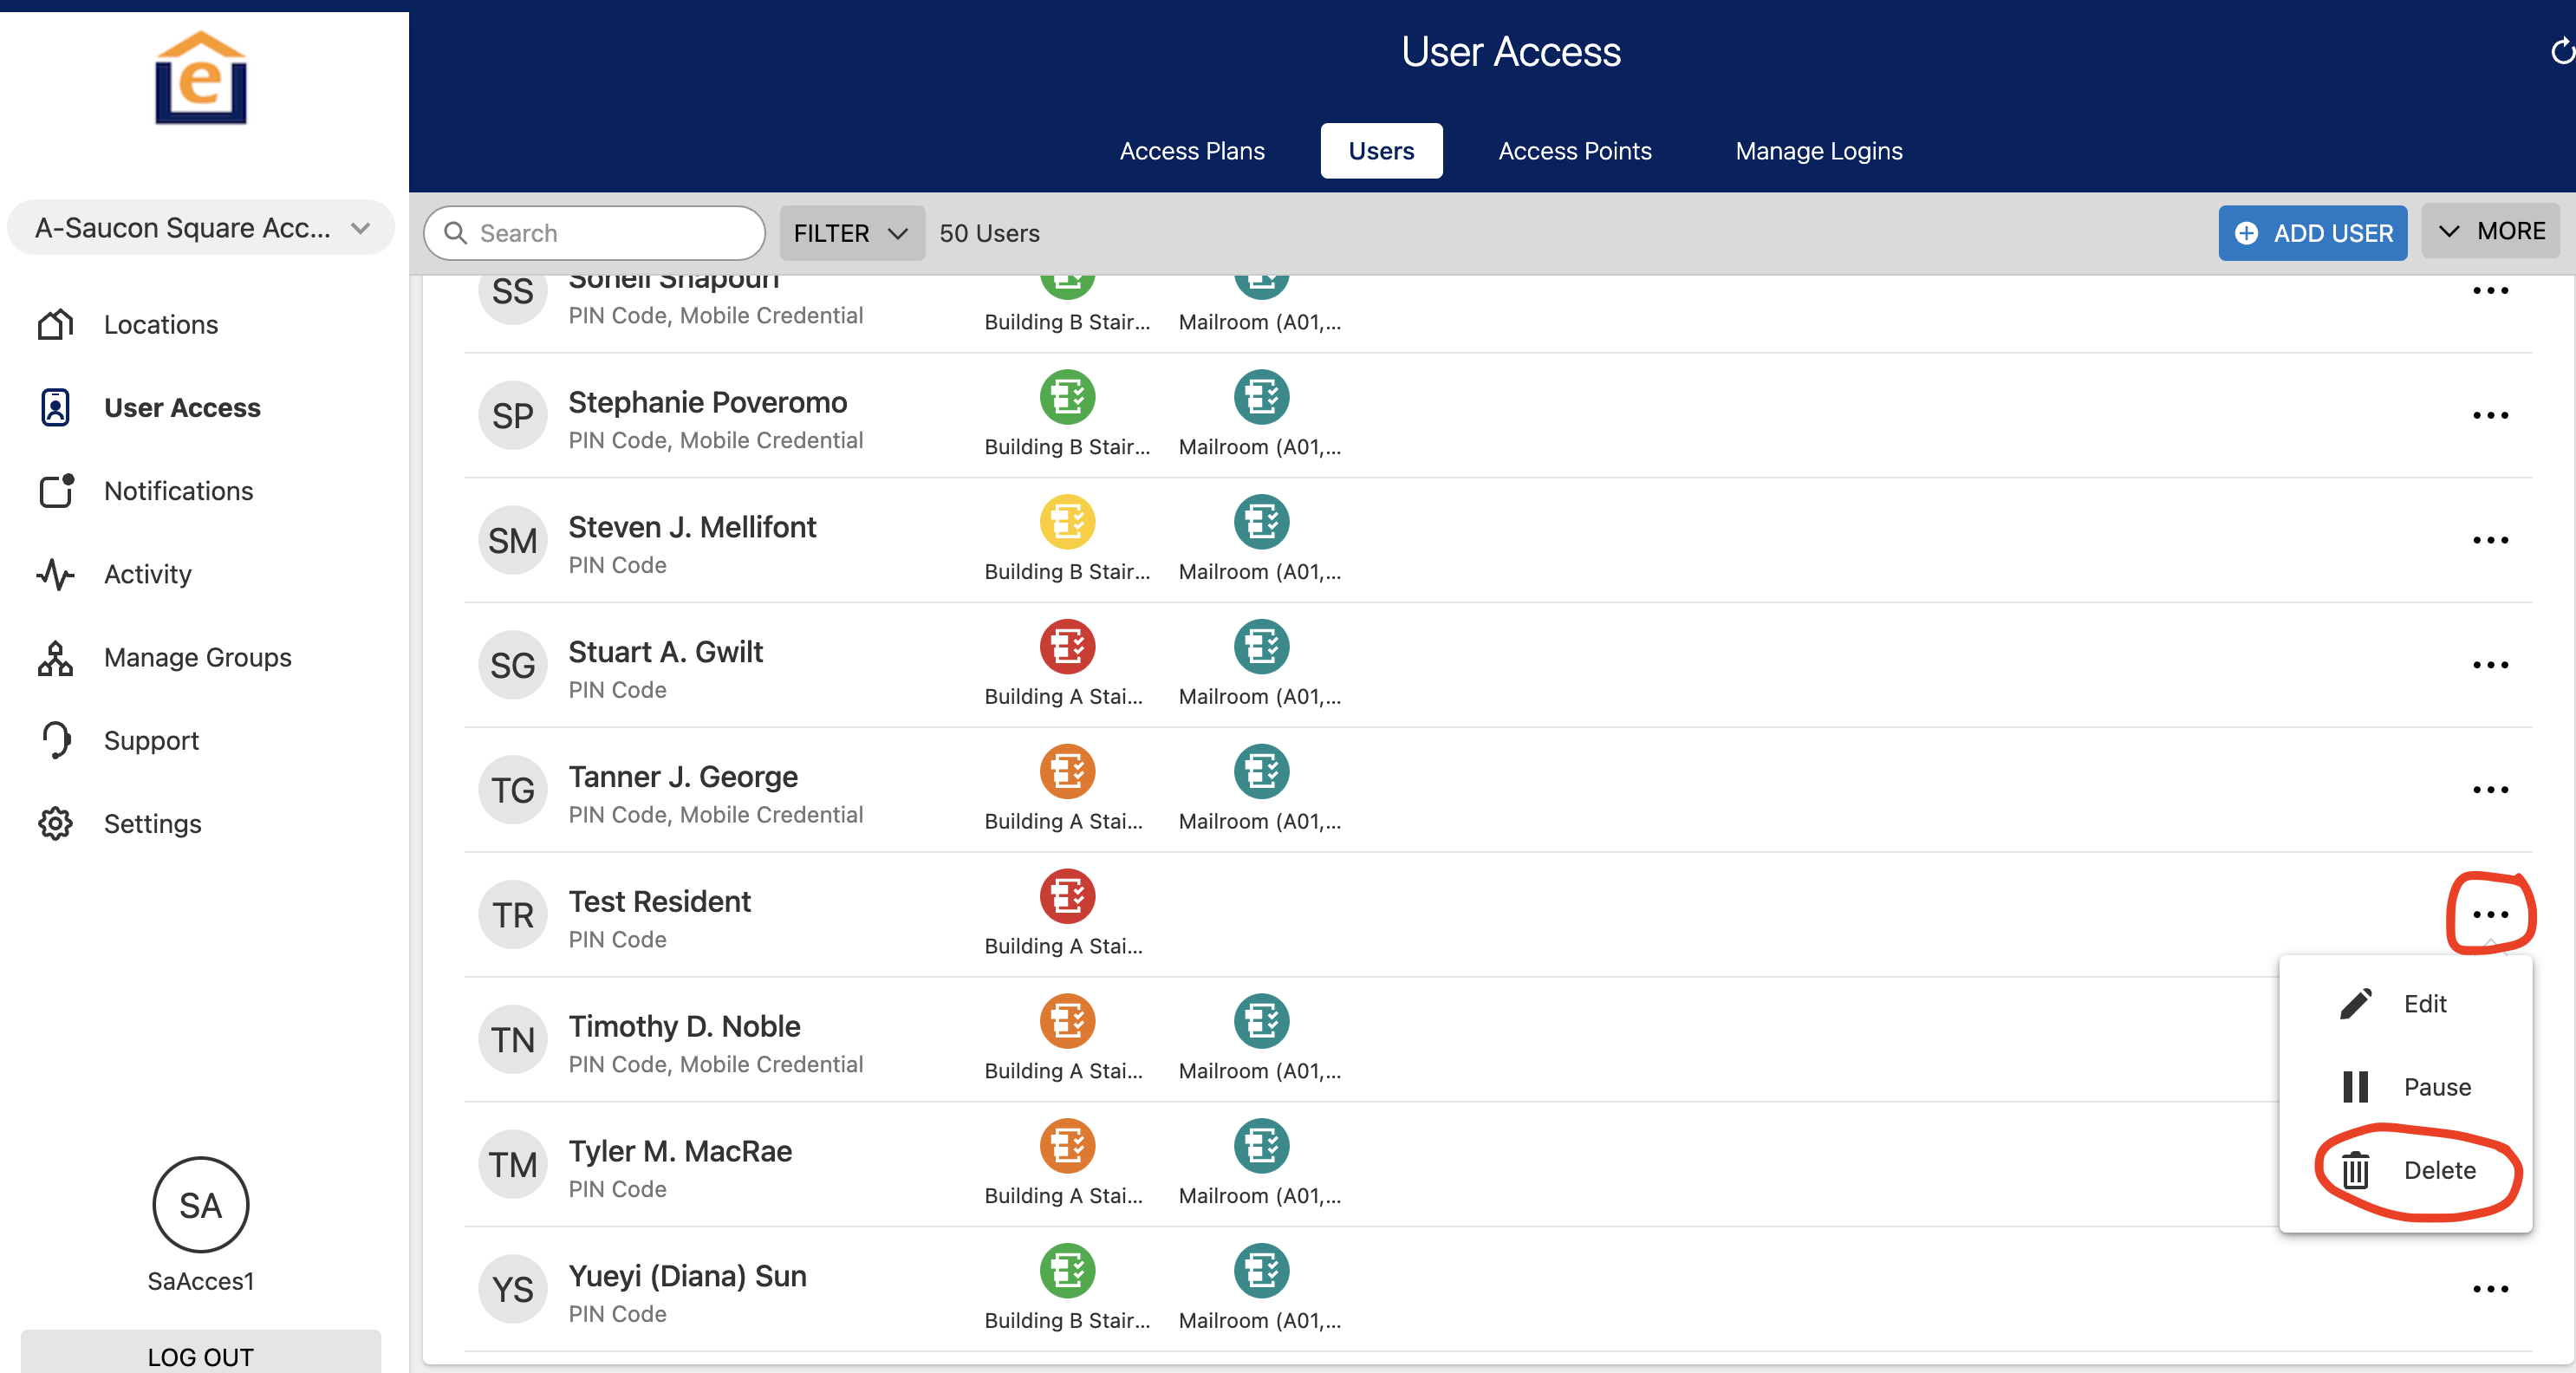This screenshot has height=1373, width=2576.
Task: Click Stuart A. Gwilt's red Building A plan icon
Action: point(1066,647)
